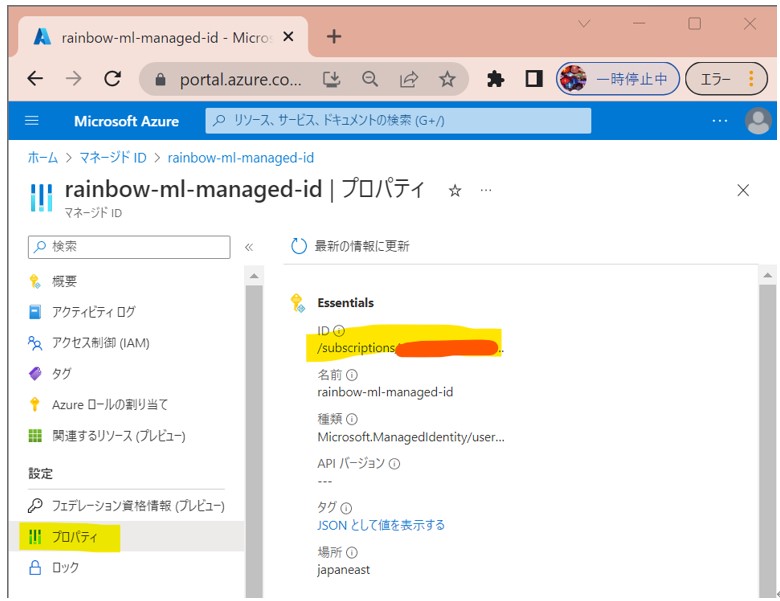Viewport: 780px width, 601px height.
Task: Reload the page with the refresh icon
Action: pyautogui.click(x=112, y=79)
